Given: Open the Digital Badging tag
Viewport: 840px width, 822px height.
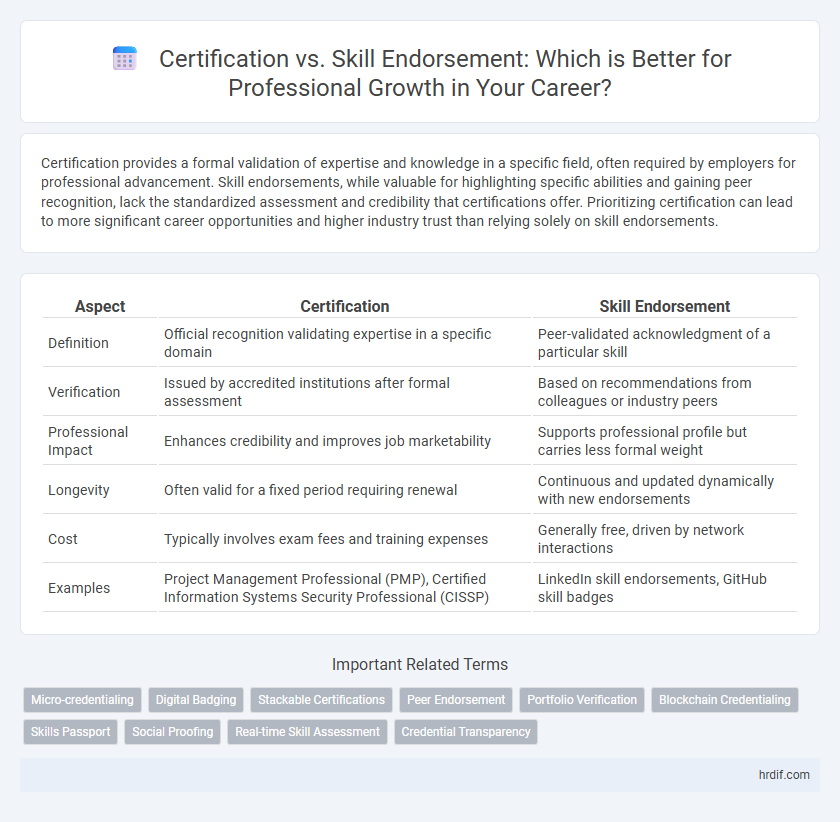Looking at the screenshot, I should click(196, 700).
